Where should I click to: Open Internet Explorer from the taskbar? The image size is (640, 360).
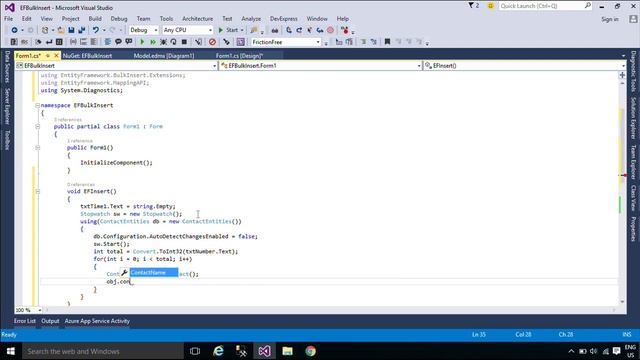219,351
